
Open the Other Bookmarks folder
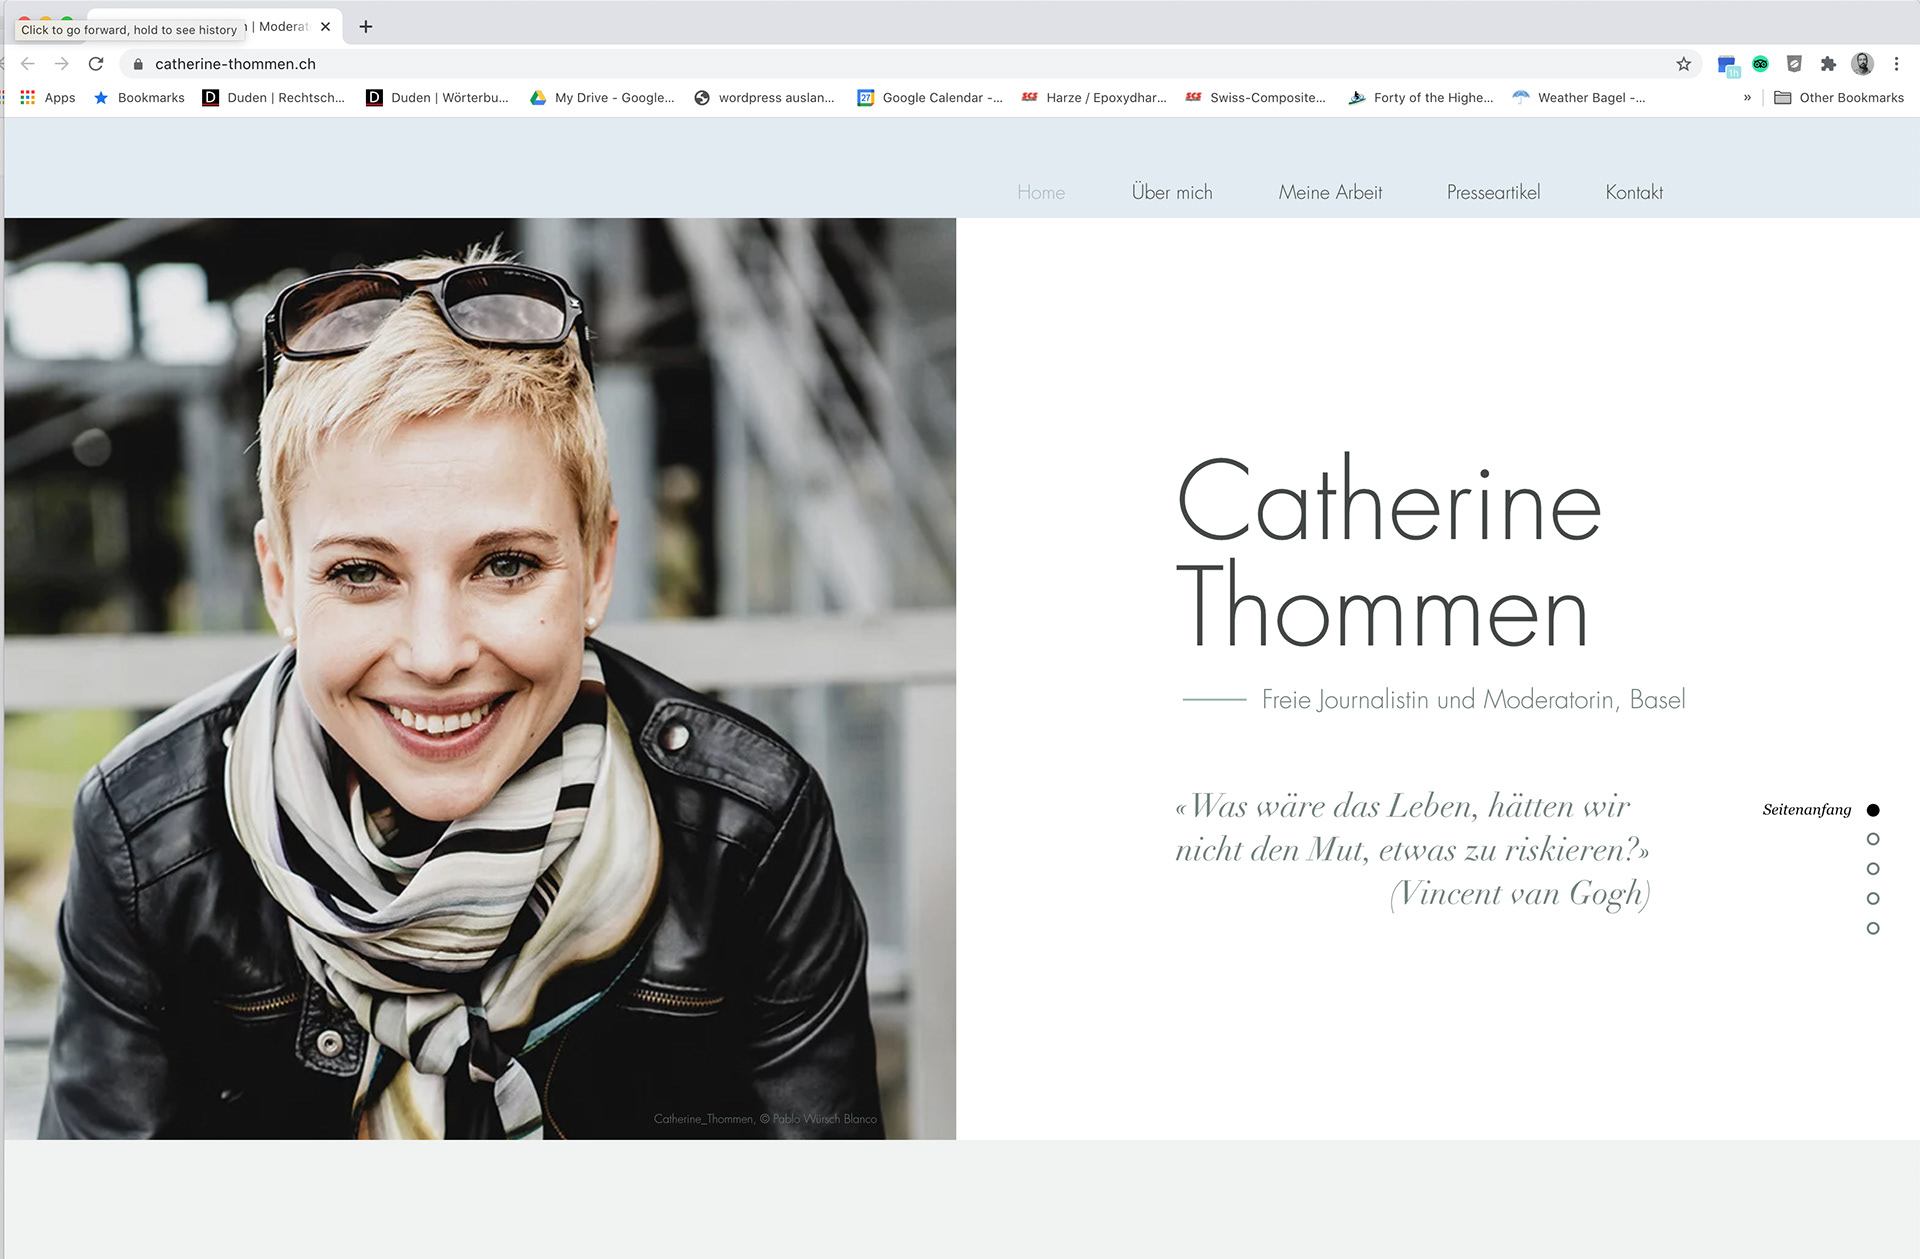click(x=1839, y=97)
